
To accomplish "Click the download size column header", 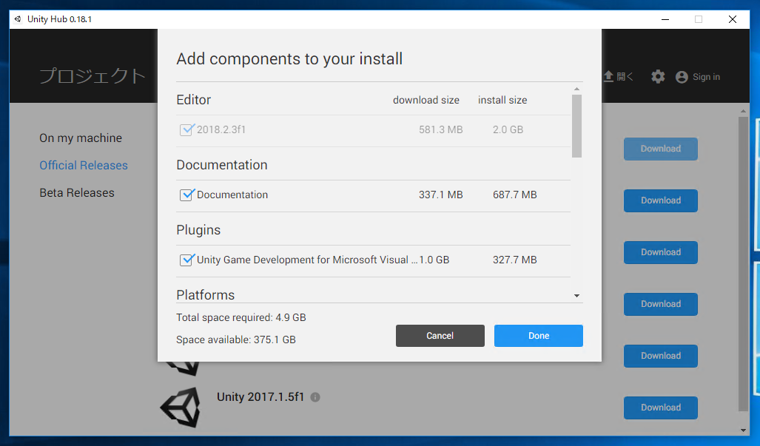I will [426, 100].
